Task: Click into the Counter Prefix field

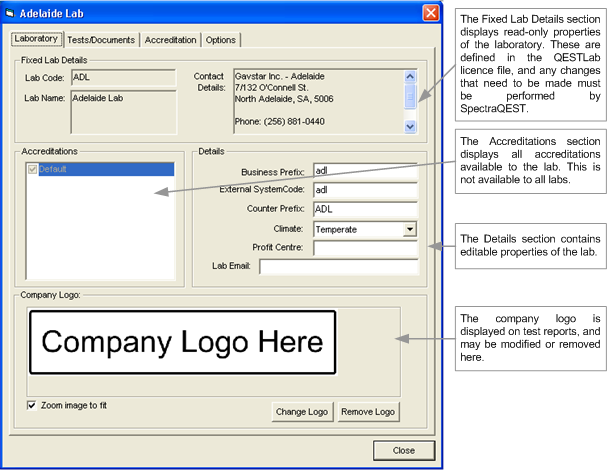Action: [364, 209]
